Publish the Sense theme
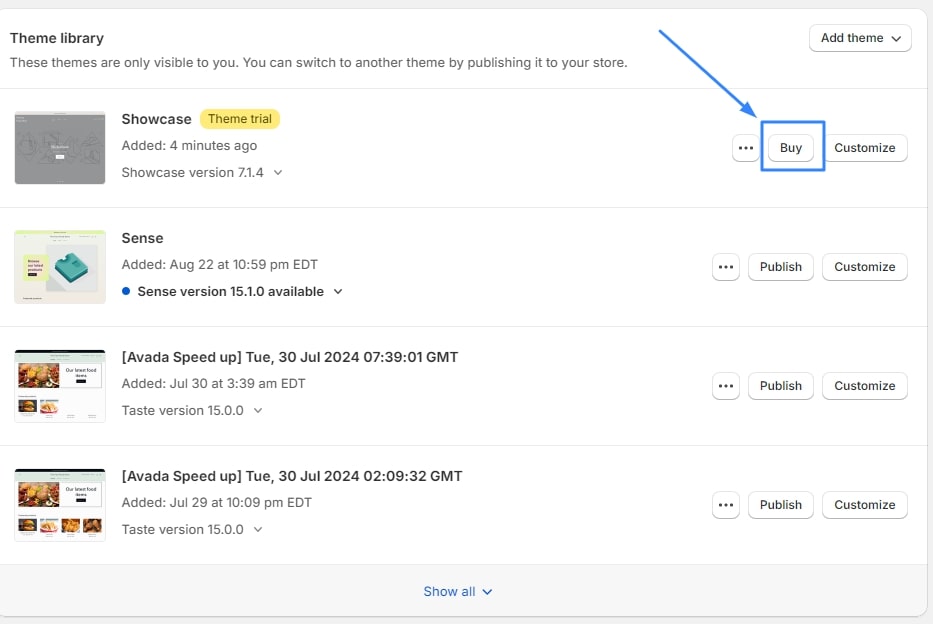 pyautogui.click(x=781, y=267)
